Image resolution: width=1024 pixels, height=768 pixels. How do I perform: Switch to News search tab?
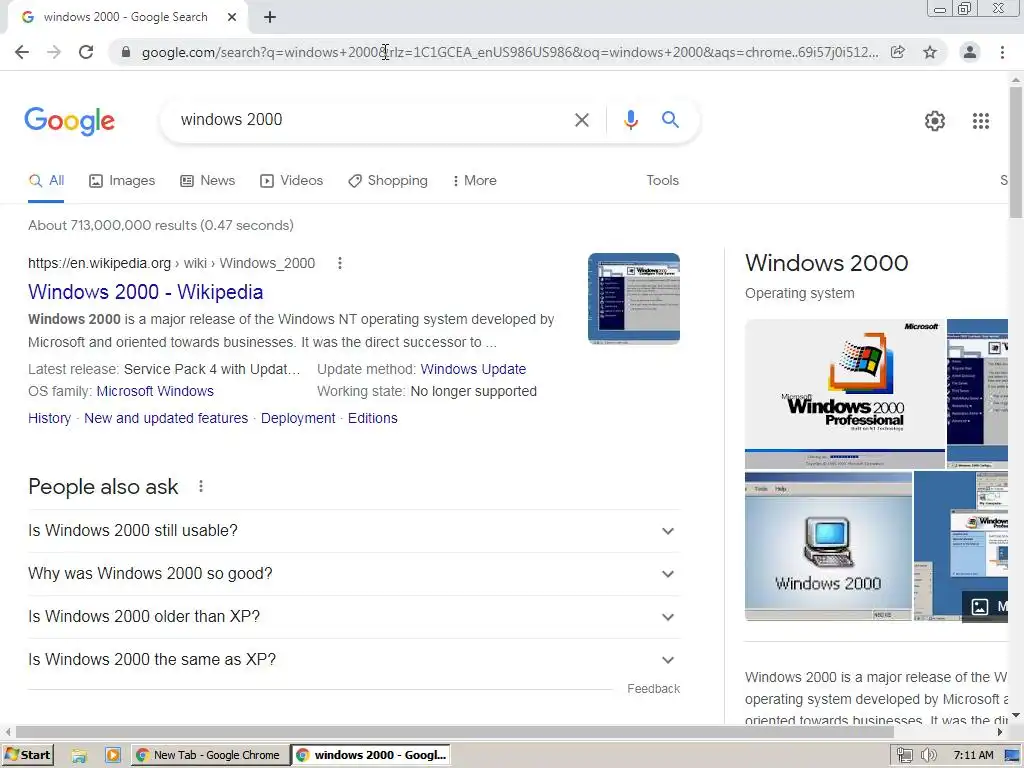[208, 181]
